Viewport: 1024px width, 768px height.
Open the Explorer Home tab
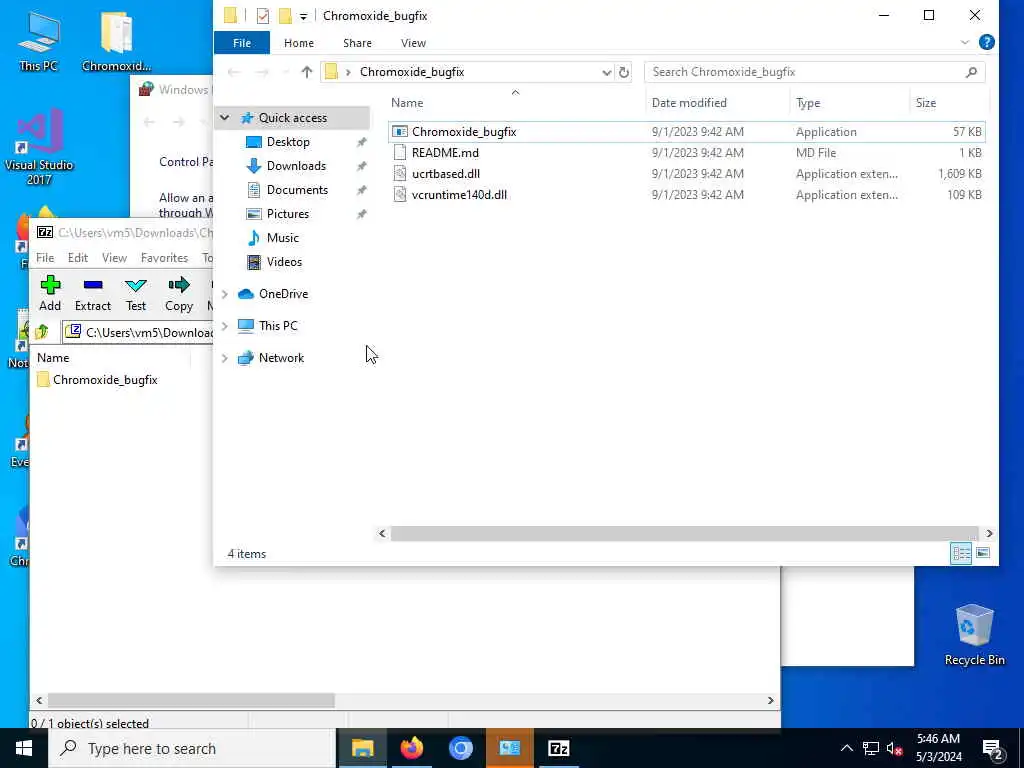point(298,42)
